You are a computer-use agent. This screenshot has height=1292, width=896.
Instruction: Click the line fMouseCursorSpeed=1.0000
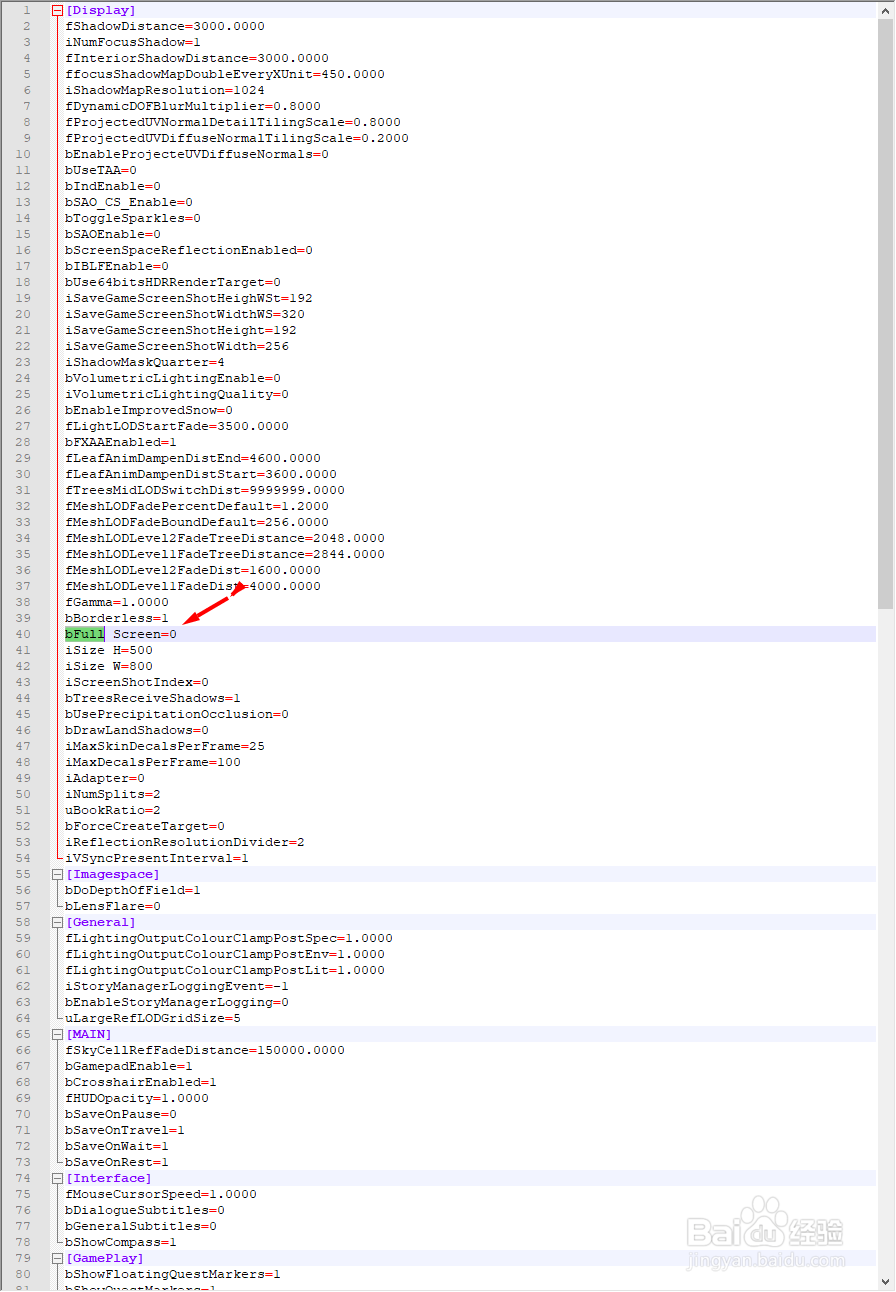(161, 1194)
